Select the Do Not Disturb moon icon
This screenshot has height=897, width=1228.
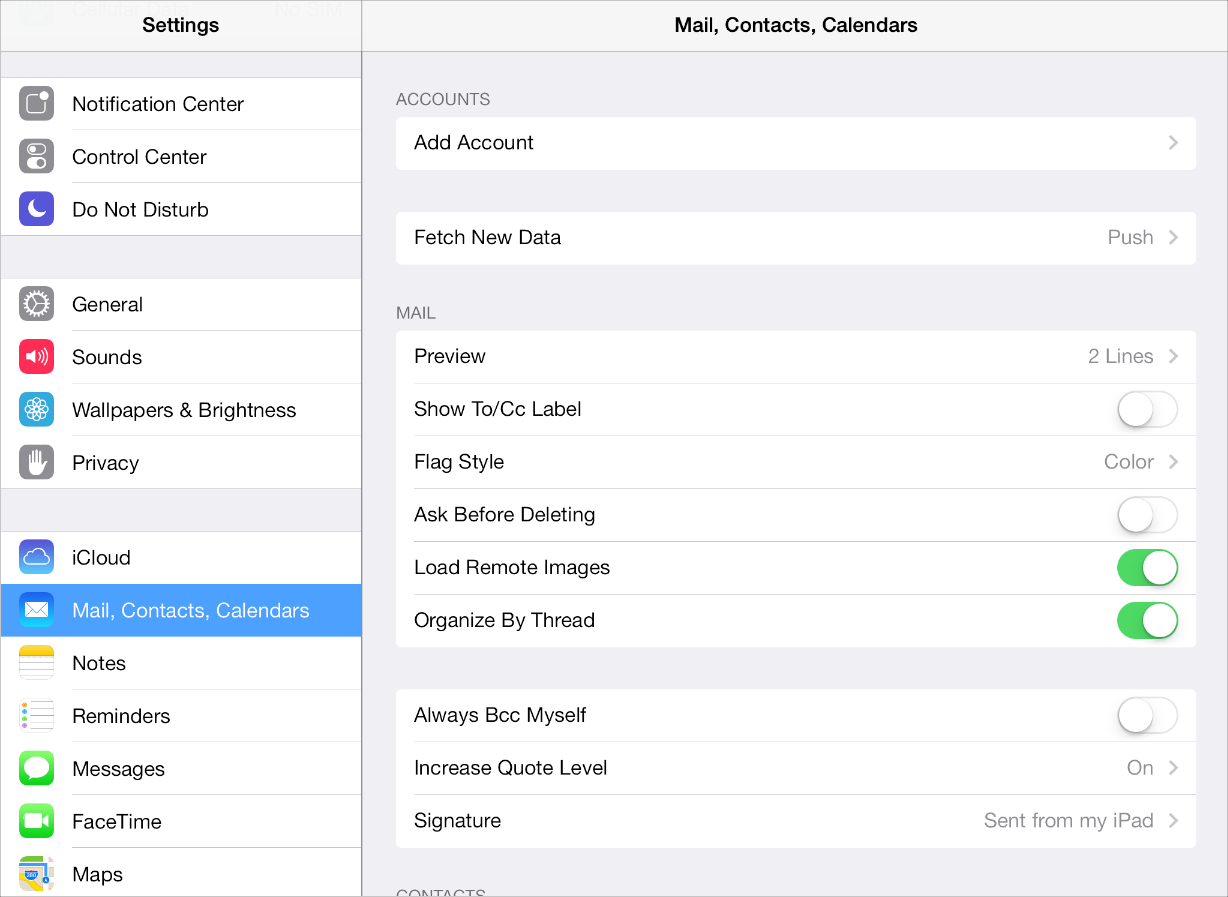(37, 210)
